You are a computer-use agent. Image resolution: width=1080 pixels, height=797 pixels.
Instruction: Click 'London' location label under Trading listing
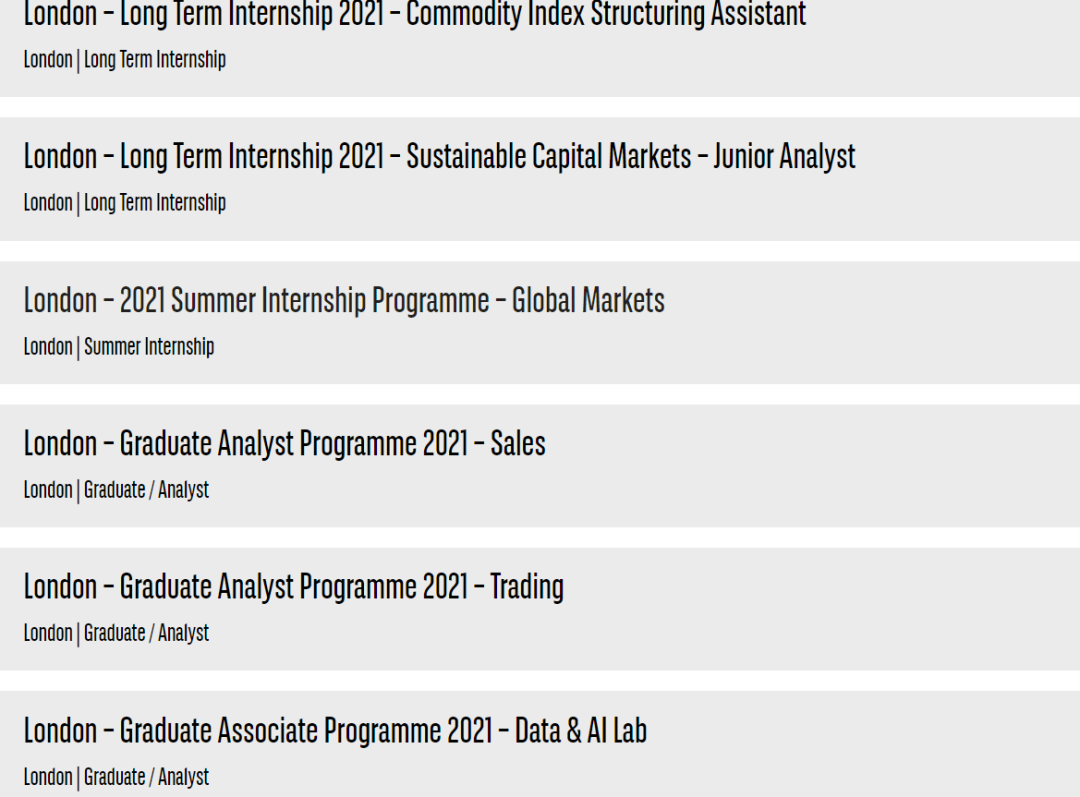pos(48,633)
